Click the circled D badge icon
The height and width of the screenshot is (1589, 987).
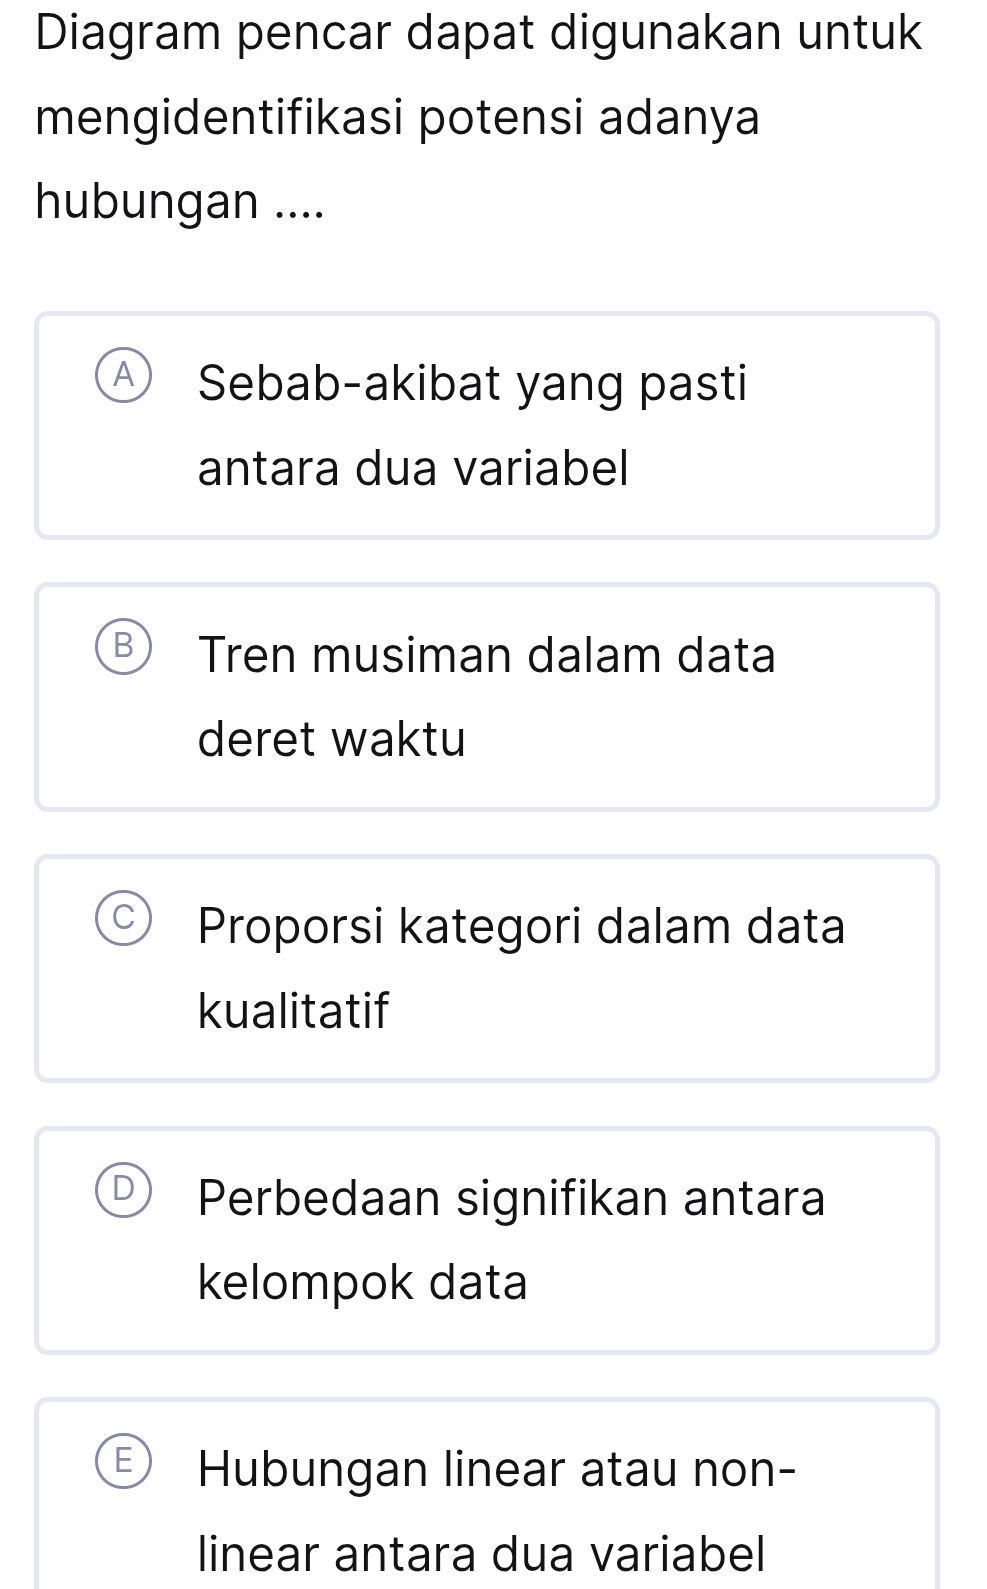pos(123,1190)
